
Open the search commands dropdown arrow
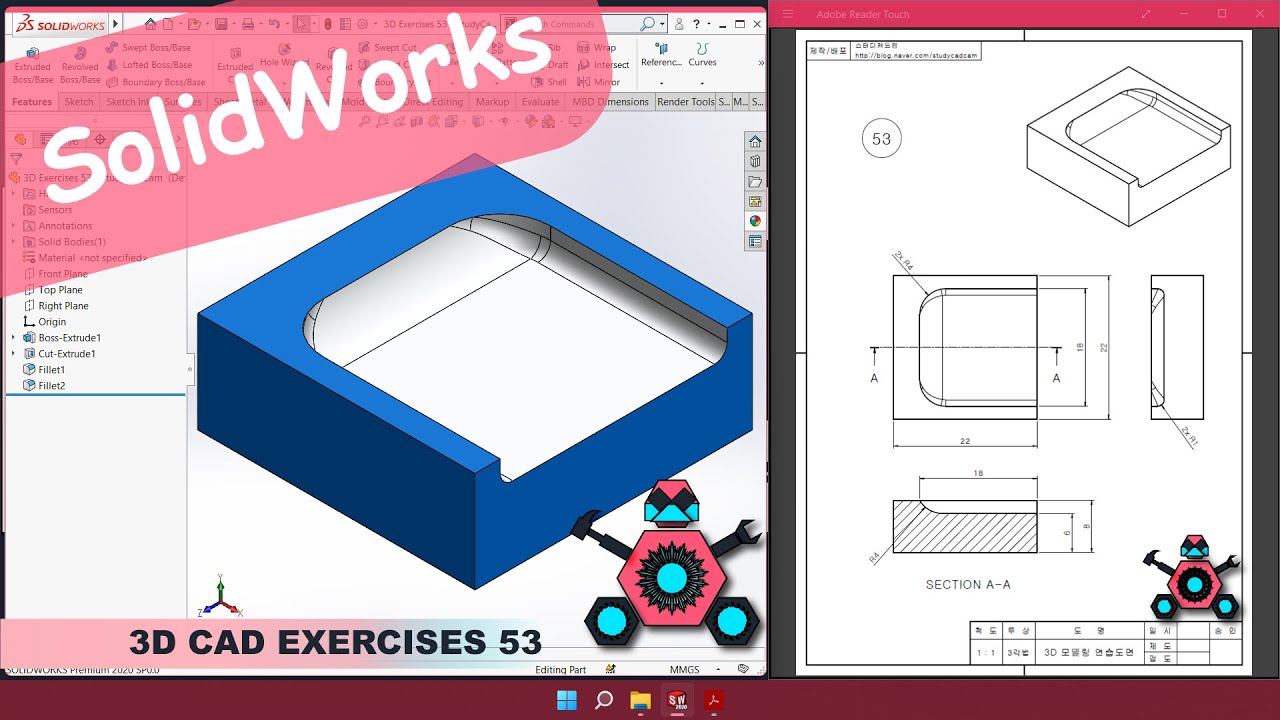click(x=662, y=24)
